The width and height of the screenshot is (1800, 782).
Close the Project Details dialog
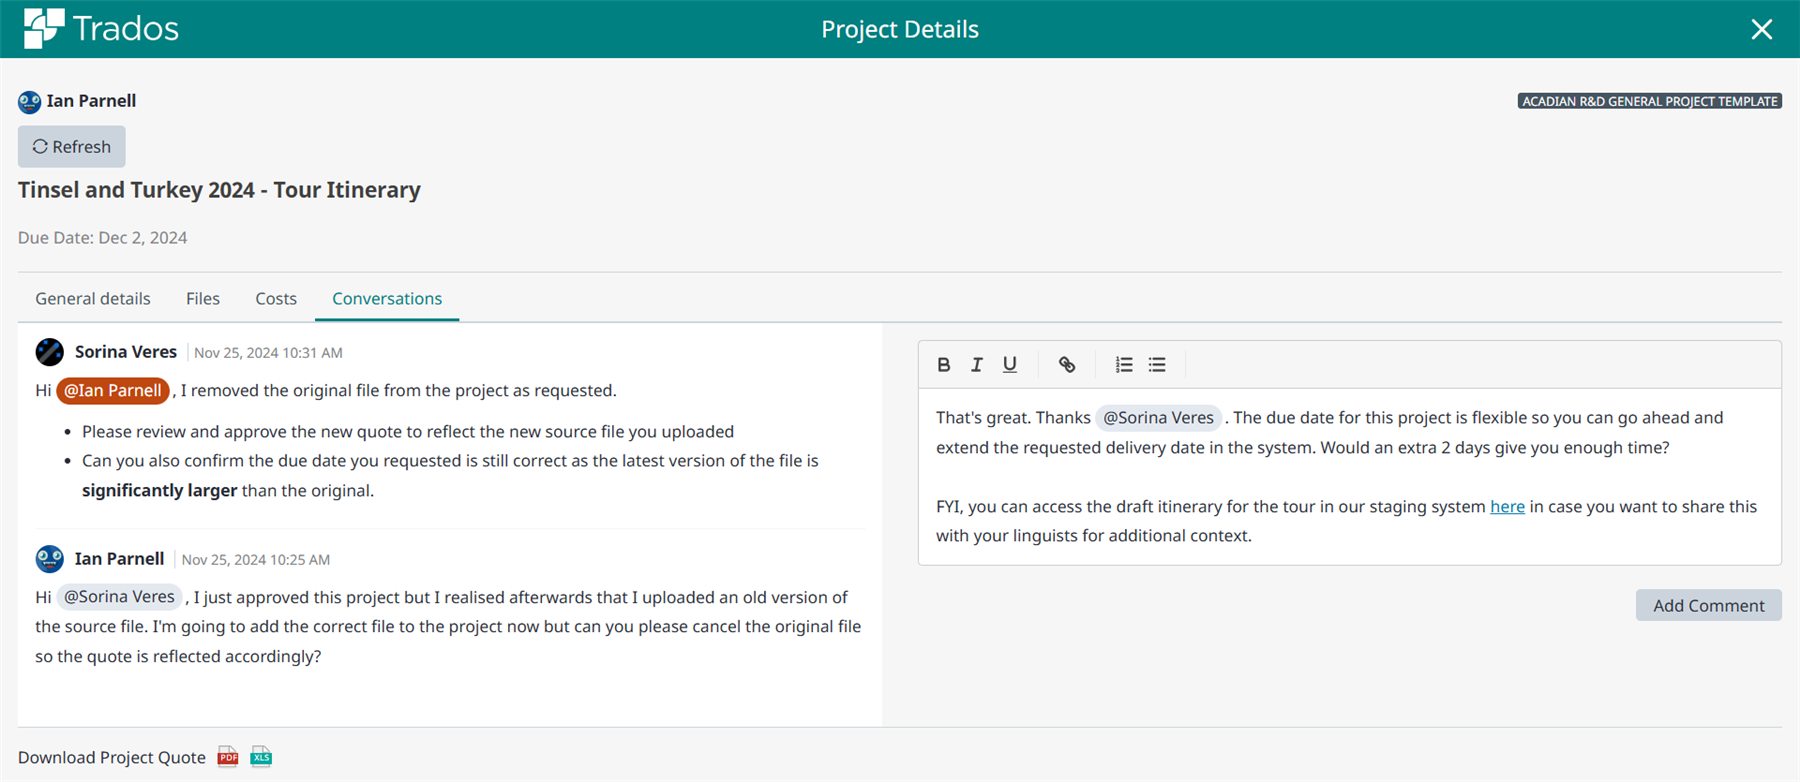(1761, 29)
